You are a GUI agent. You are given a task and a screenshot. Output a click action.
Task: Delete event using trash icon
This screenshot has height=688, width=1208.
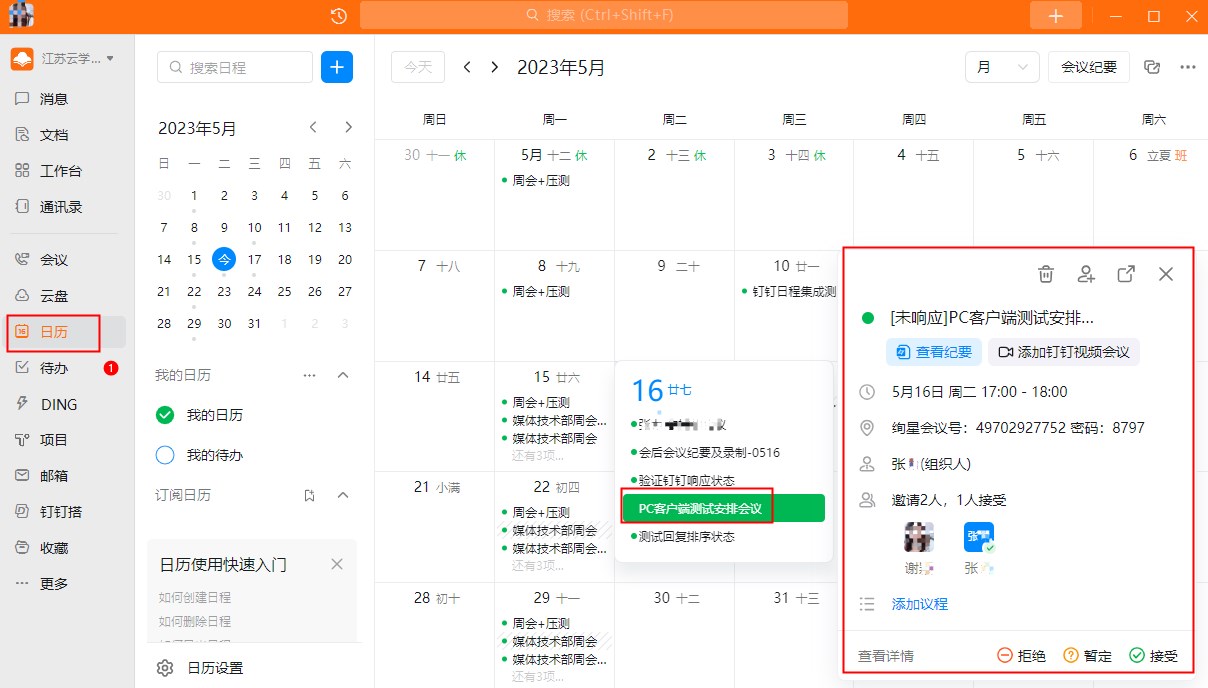click(x=1046, y=274)
